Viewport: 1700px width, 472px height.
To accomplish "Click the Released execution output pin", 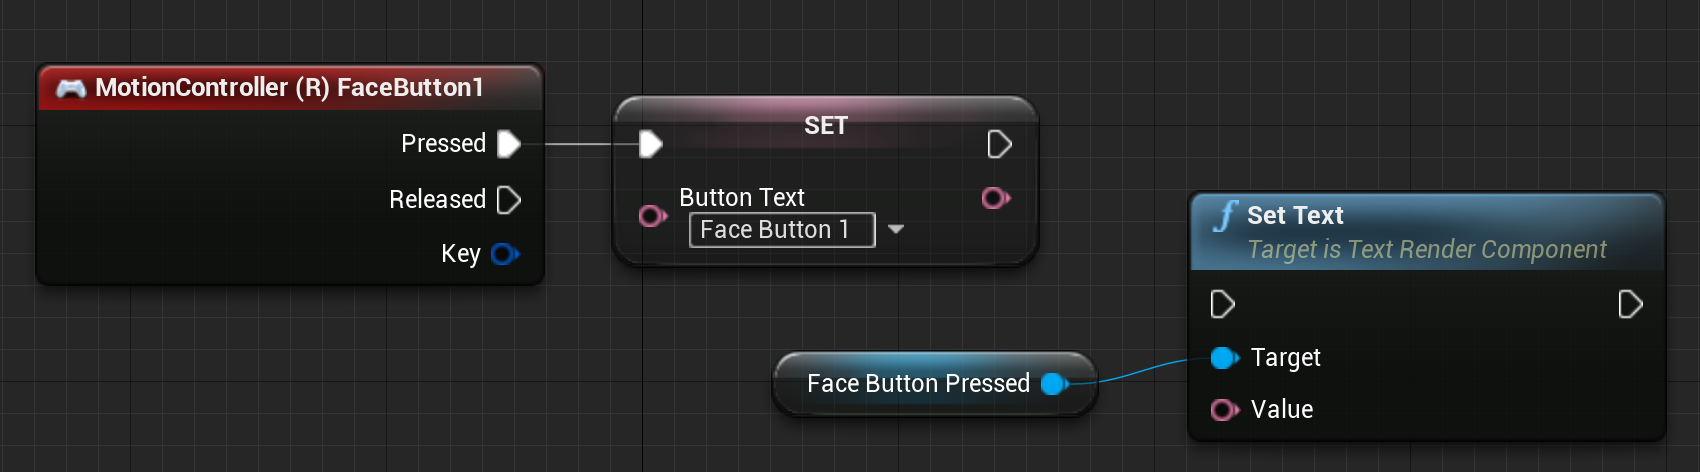I will [x=509, y=200].
